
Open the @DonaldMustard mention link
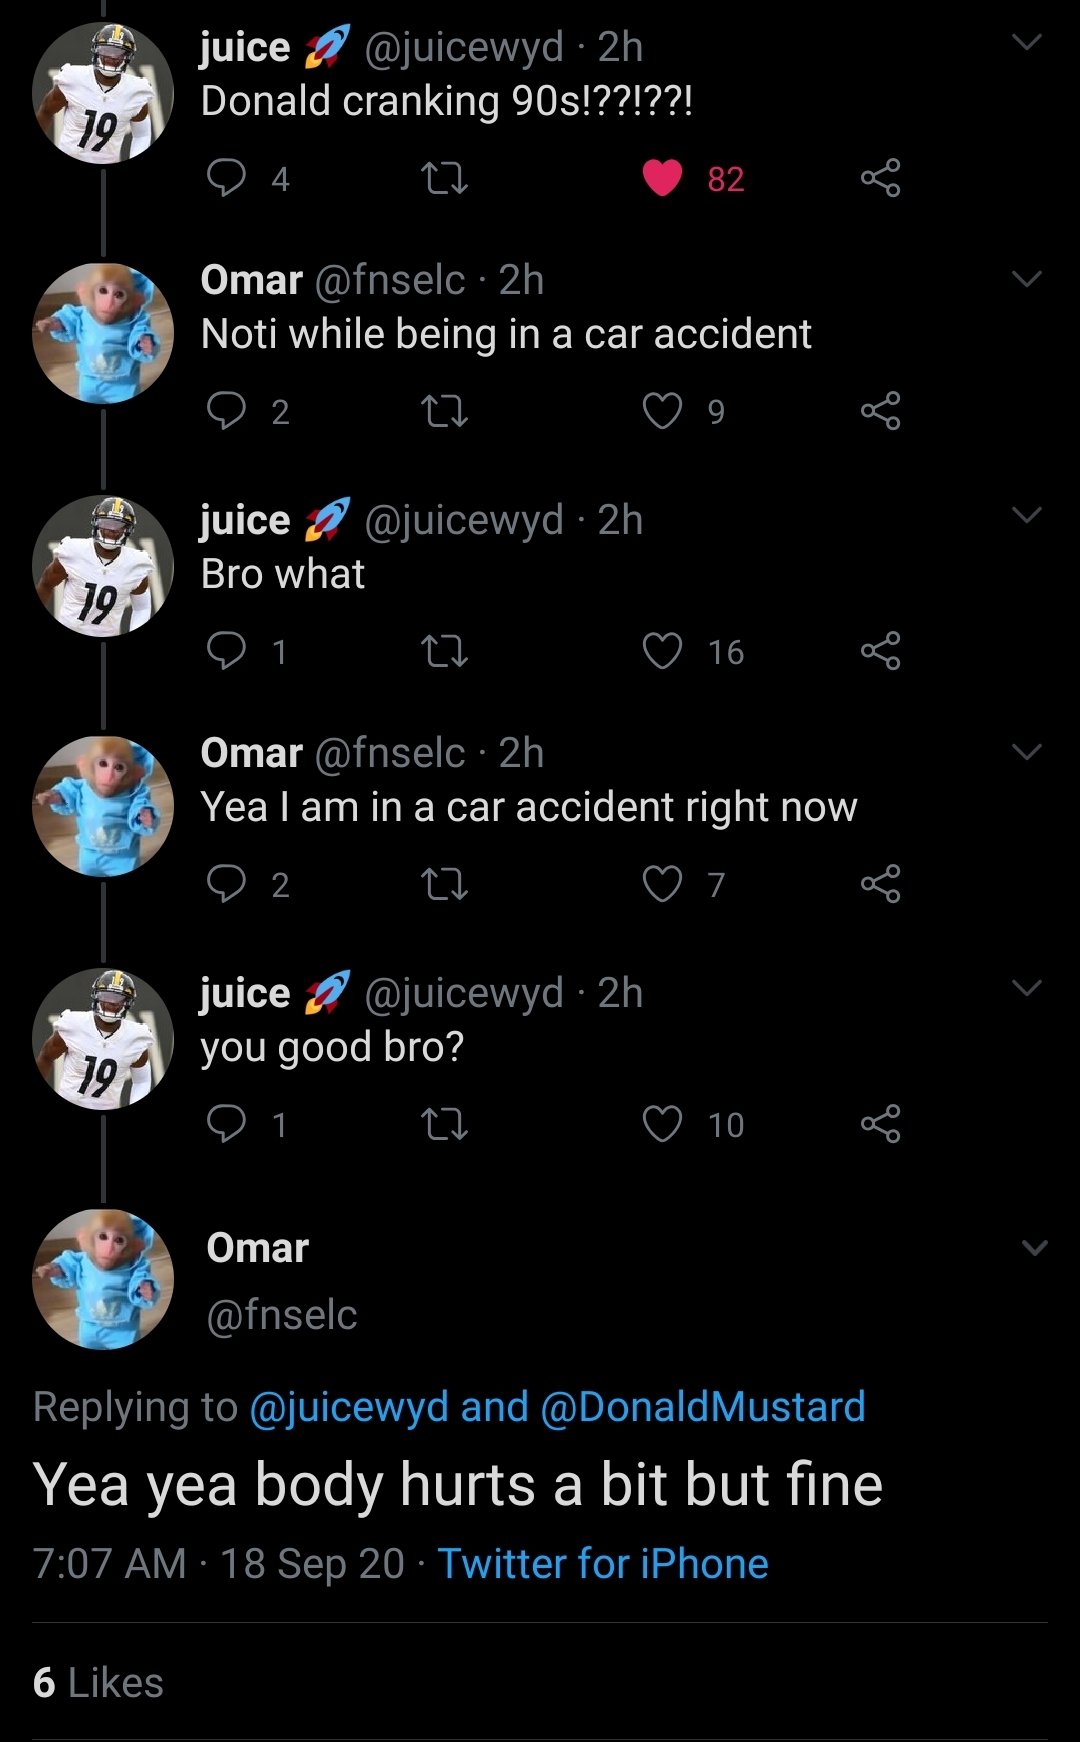702,1407
